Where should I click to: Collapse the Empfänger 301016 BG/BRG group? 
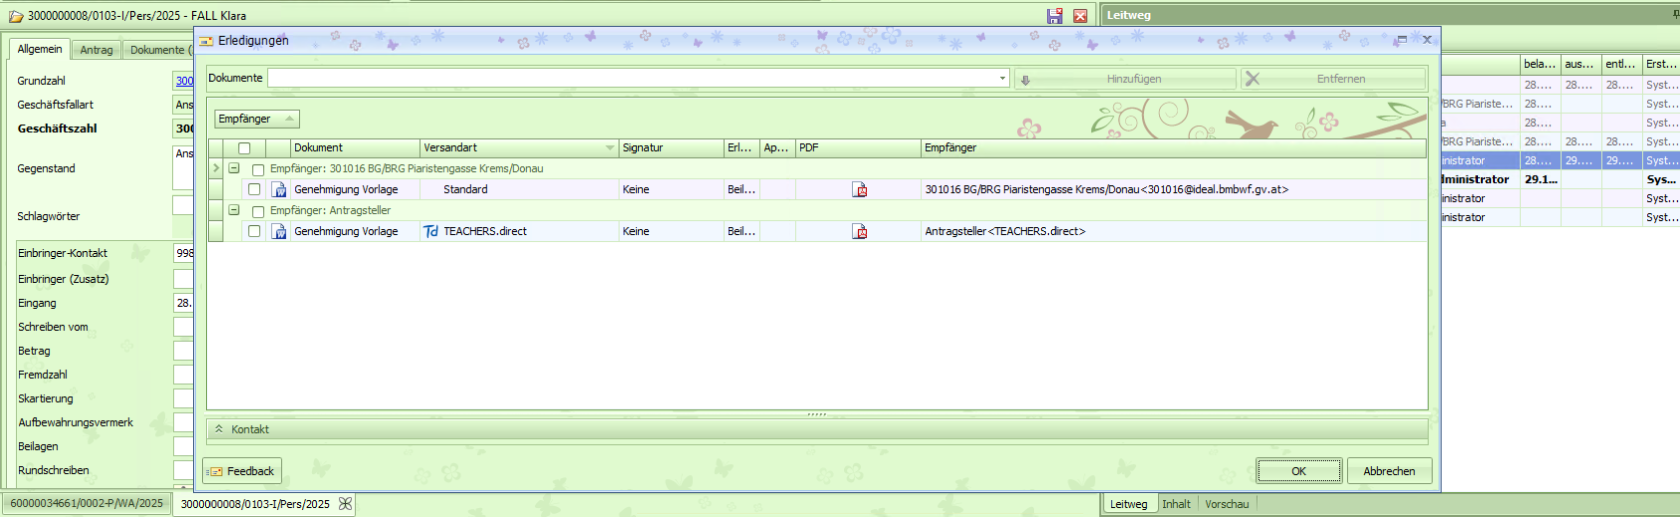234,169
